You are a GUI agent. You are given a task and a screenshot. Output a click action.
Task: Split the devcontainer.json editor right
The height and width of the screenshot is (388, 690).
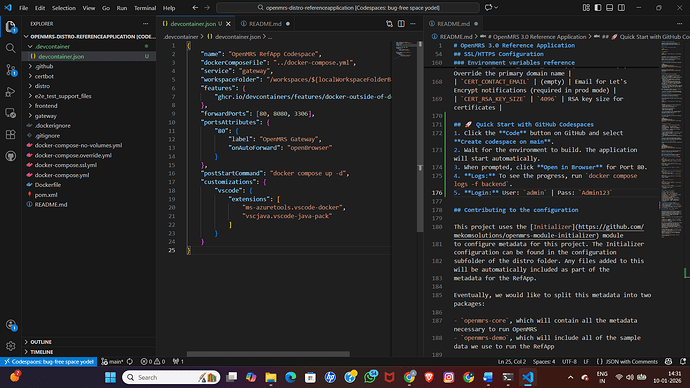401,24
